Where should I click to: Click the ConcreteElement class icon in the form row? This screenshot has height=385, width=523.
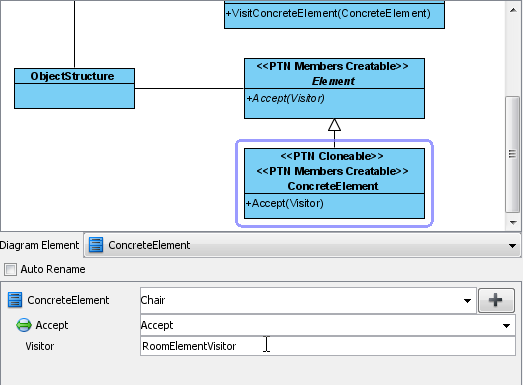(15, 300)
